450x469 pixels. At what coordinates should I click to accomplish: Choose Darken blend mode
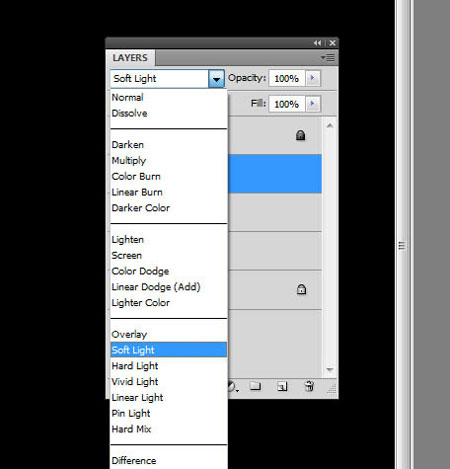tap(169, 145)
